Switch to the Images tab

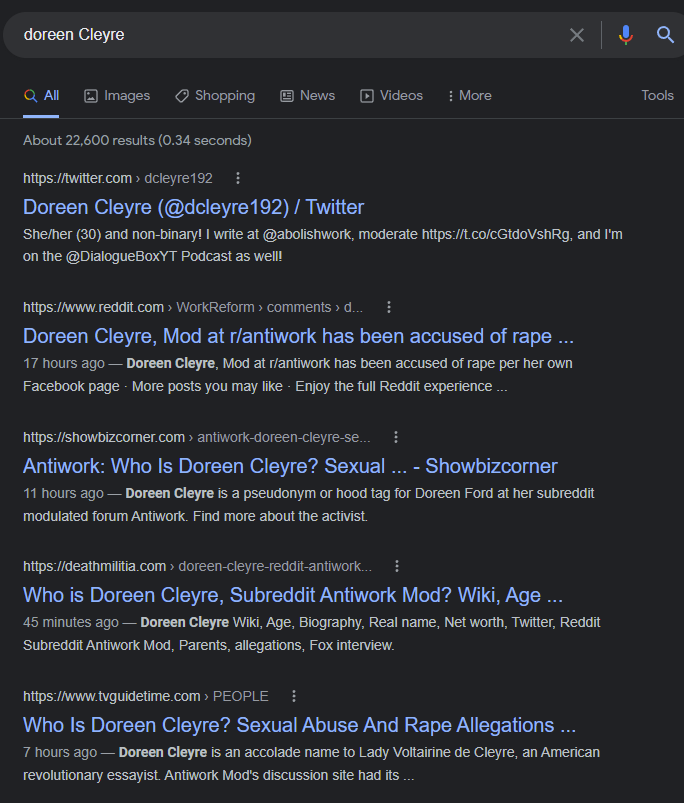117,96
